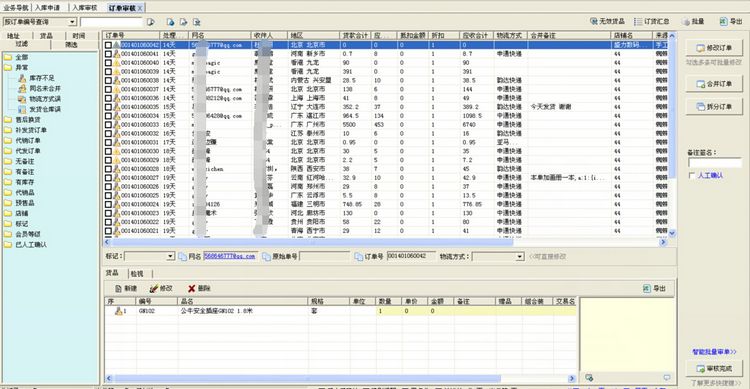Click the red X 删除 icon in goods toolbar
Viewport: 750px width, 389px height.
point(191,289)
